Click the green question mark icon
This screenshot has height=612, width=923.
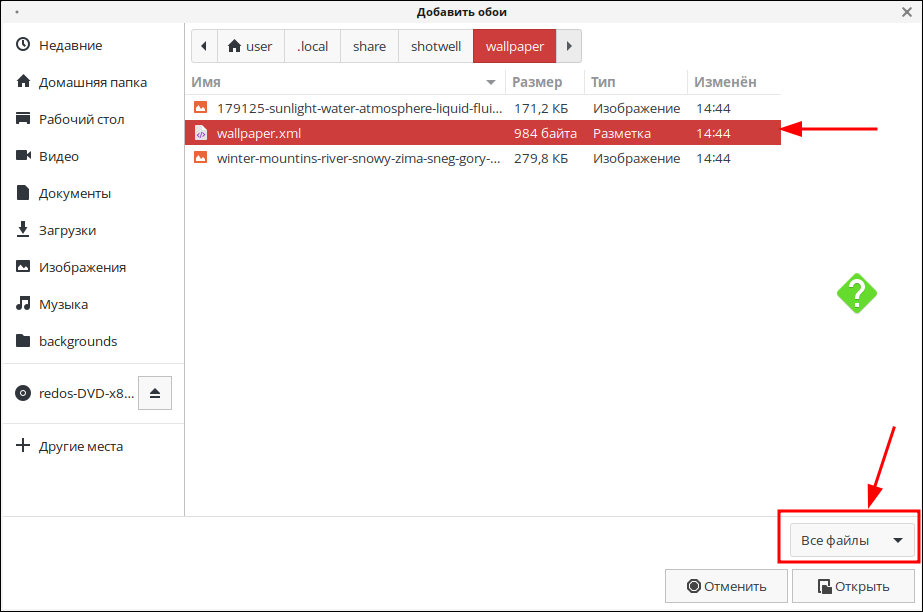857,293
